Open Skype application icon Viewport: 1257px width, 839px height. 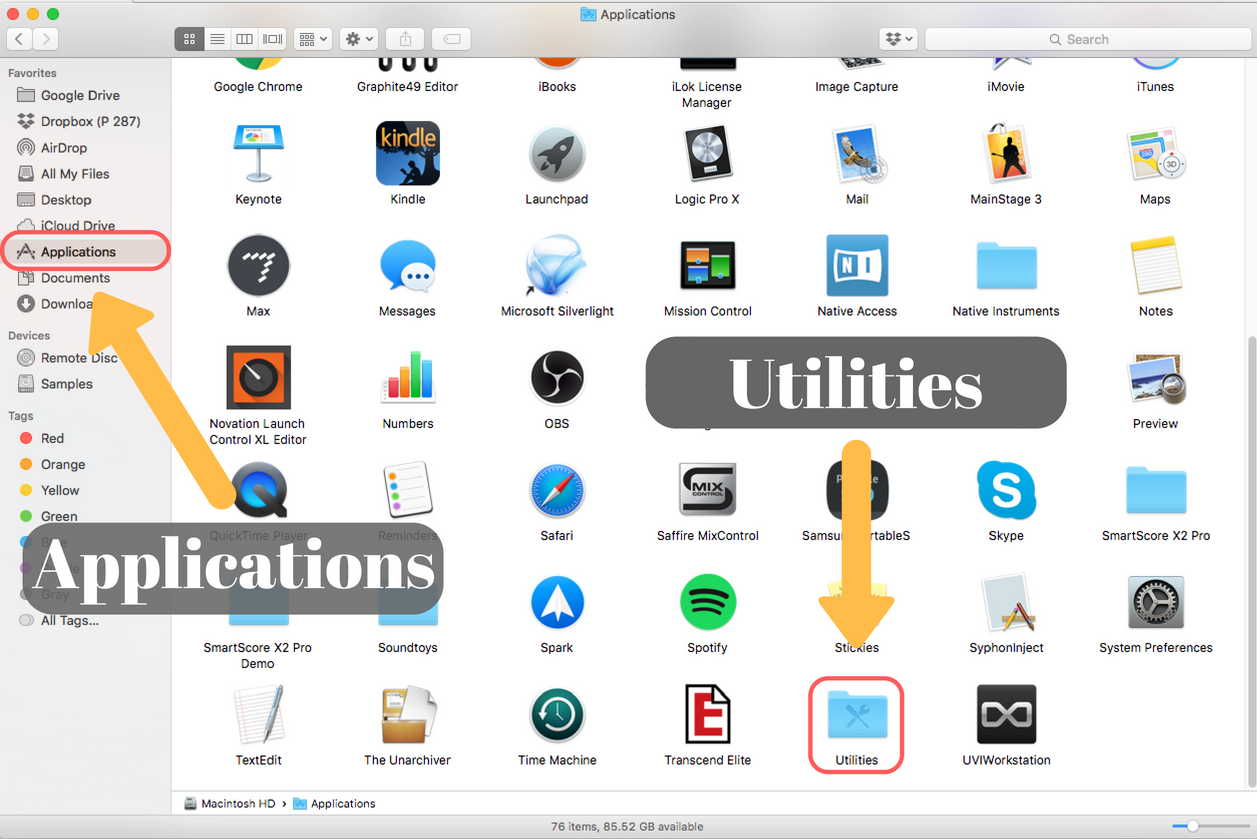pyautogui.click(x=1005, y=490)
